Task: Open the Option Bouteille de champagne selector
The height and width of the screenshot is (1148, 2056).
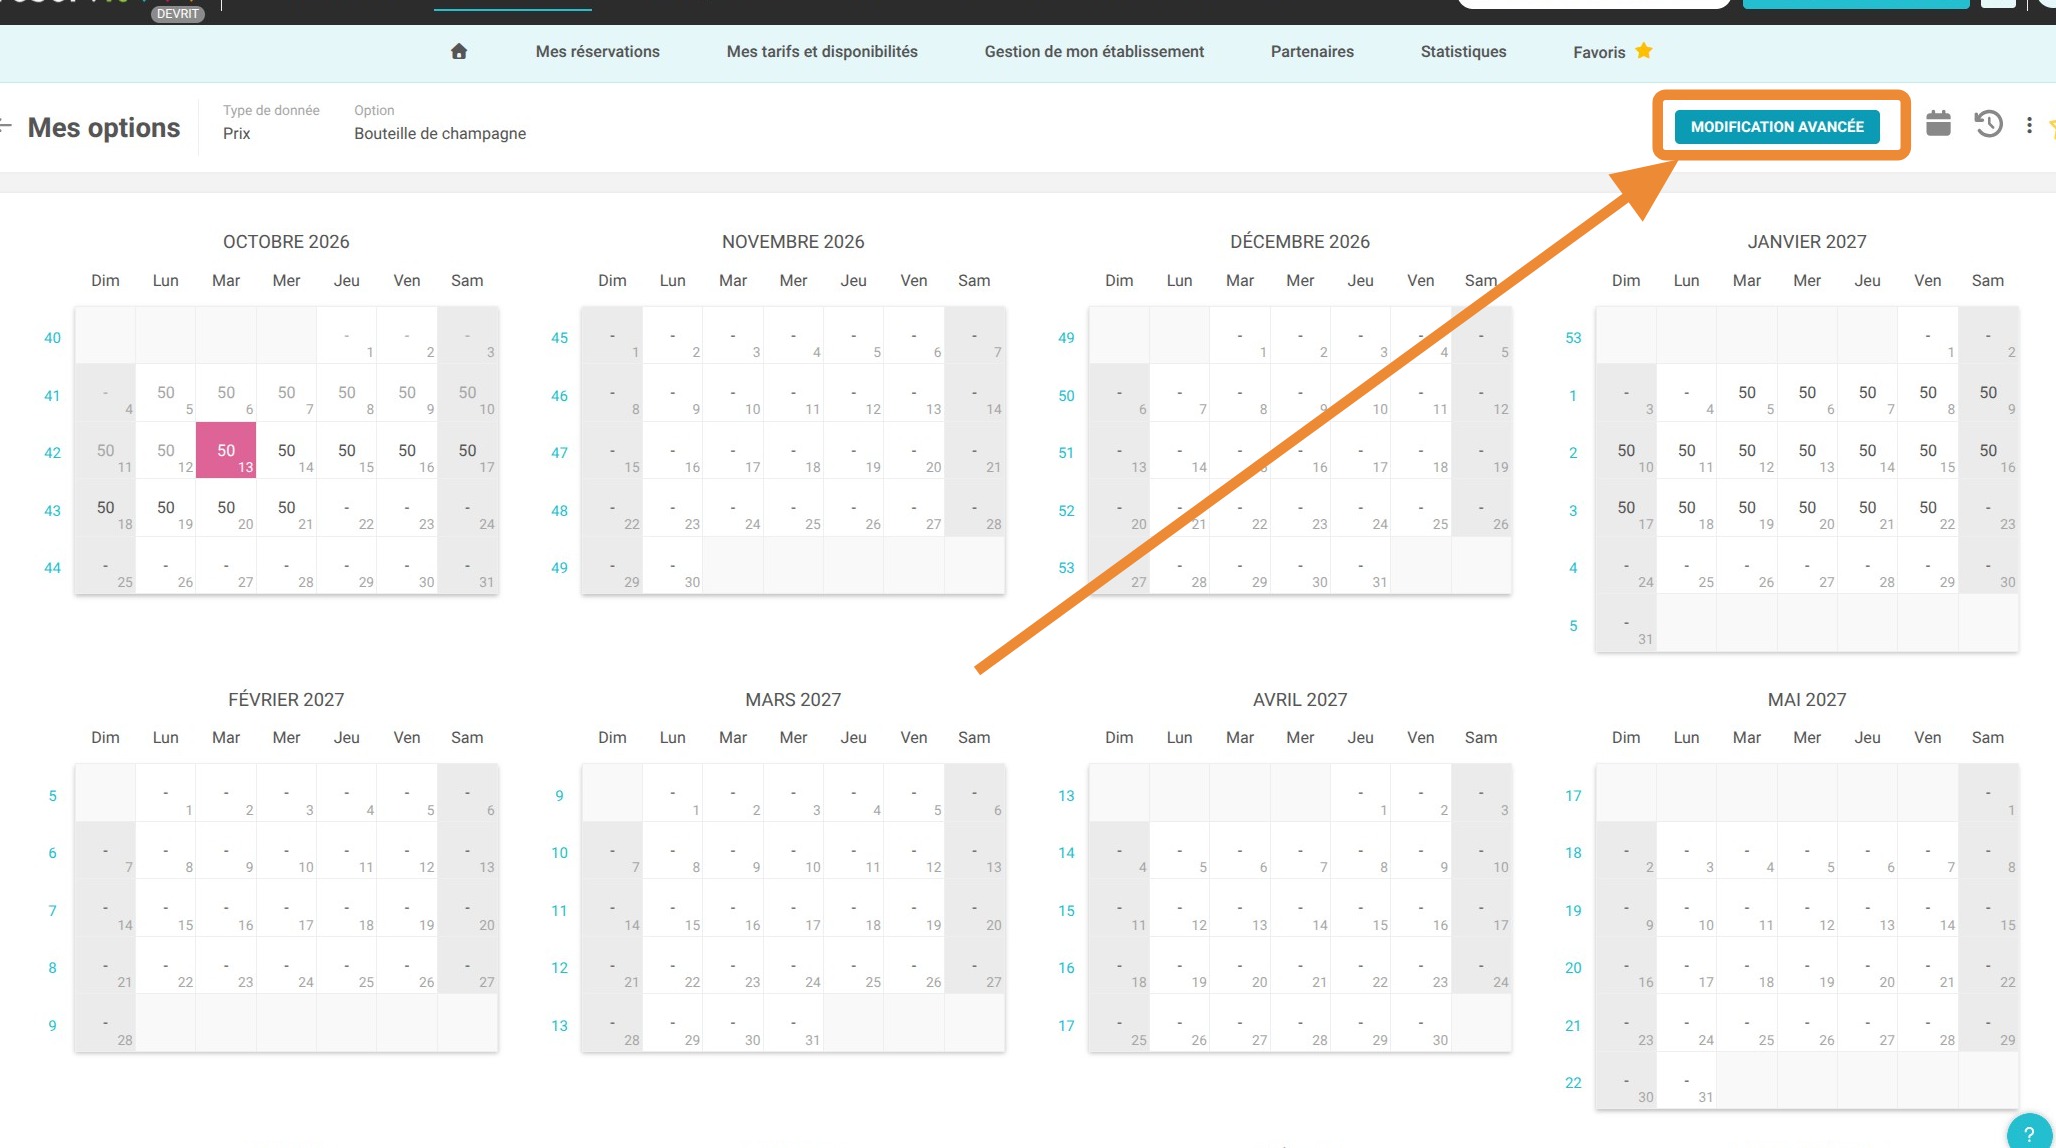Action: point(440,123)
